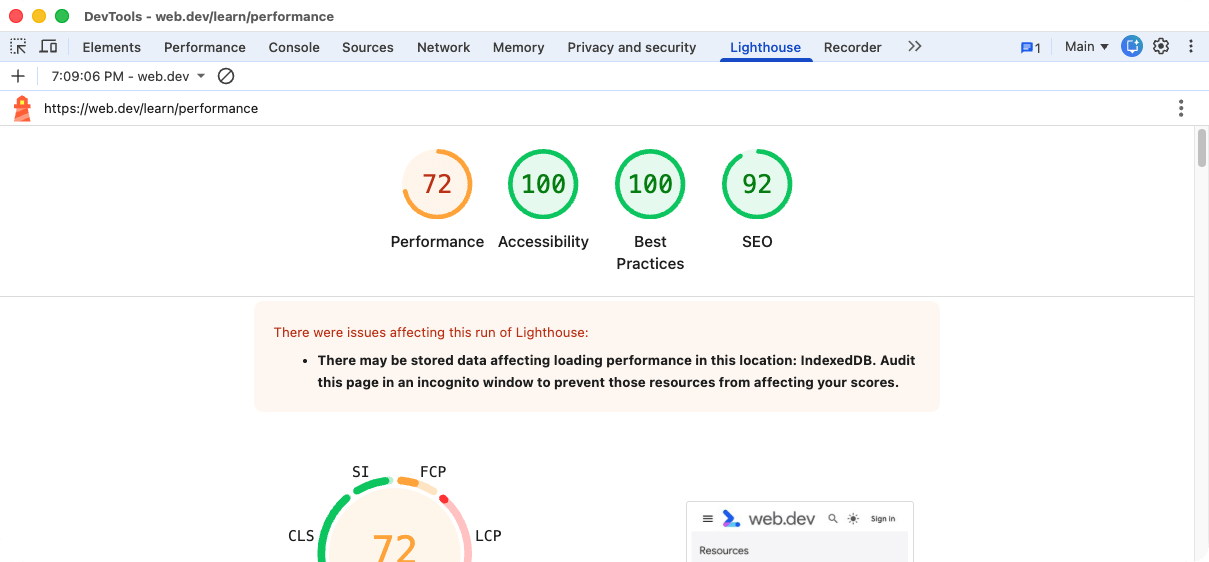Show more tabs with the chevron
Screen dimensions: 1209x562
click(914, 46)
